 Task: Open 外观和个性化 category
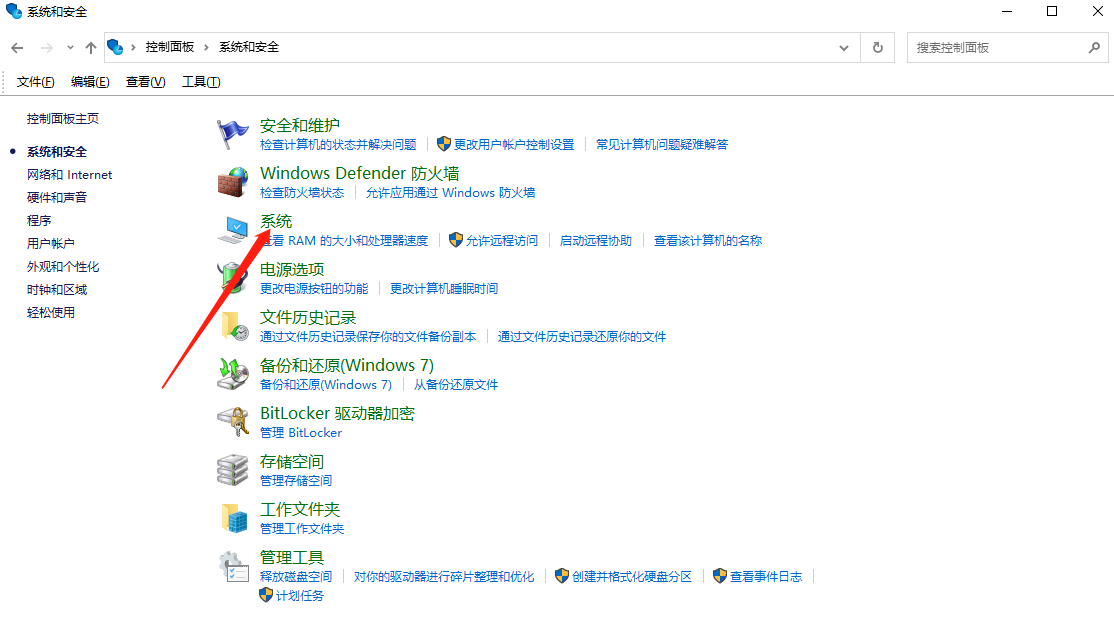point(63,267)
